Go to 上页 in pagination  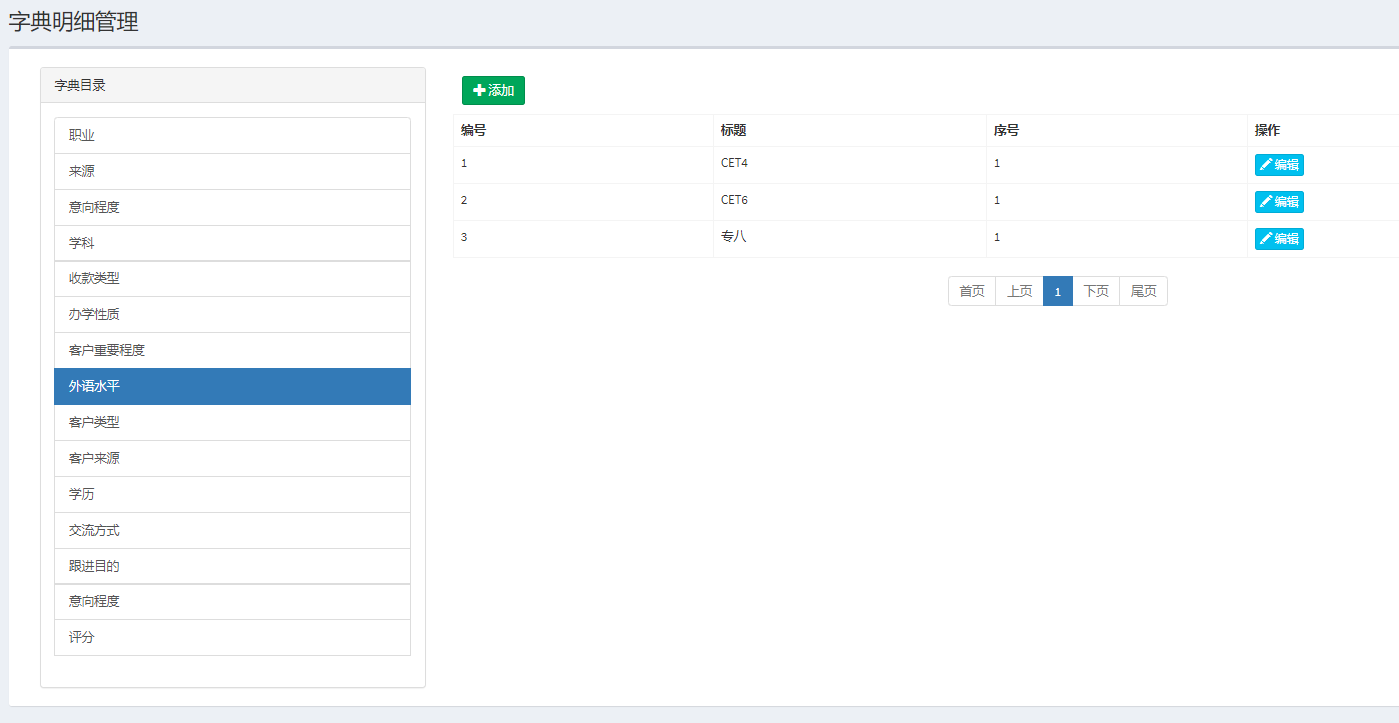coord(1019,291)
